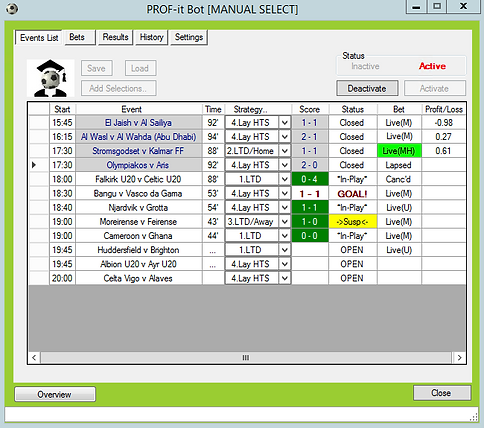
Task: Click the Score column header
Action: [x=310, y=109]
